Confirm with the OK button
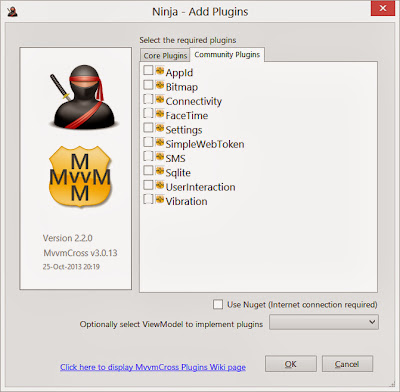 pyautogui.click(x=291, y=364)
